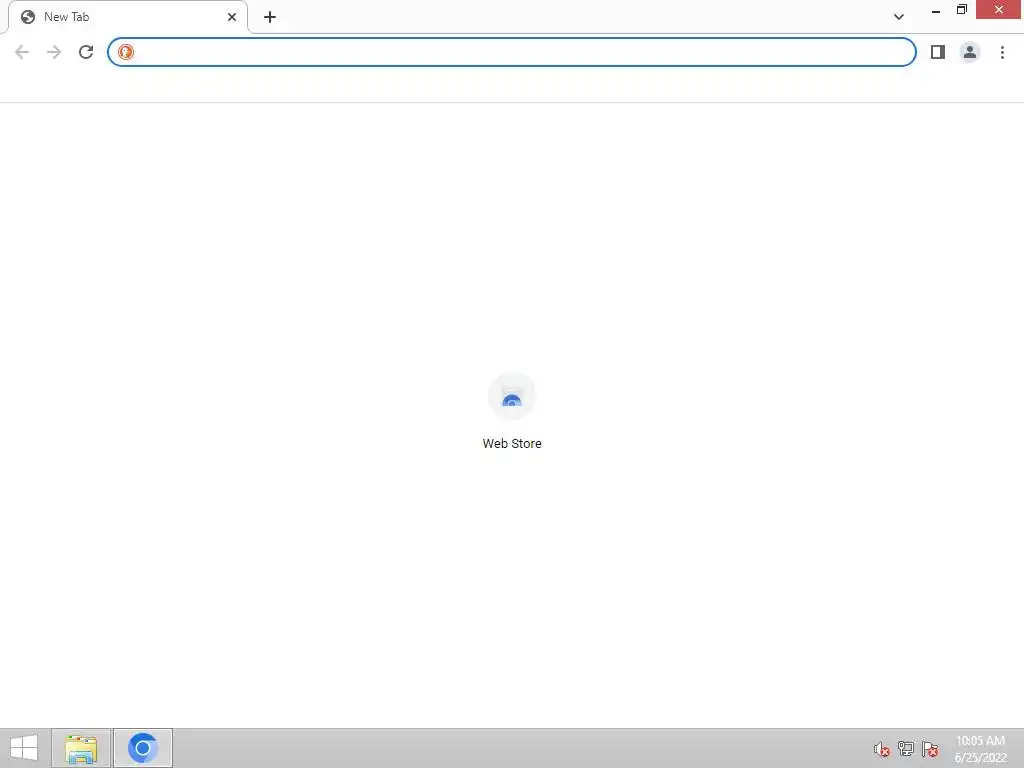Minimize the browser window
Image resolution: width=1024 pixels, height=768 pixels.
coord(936,10)
